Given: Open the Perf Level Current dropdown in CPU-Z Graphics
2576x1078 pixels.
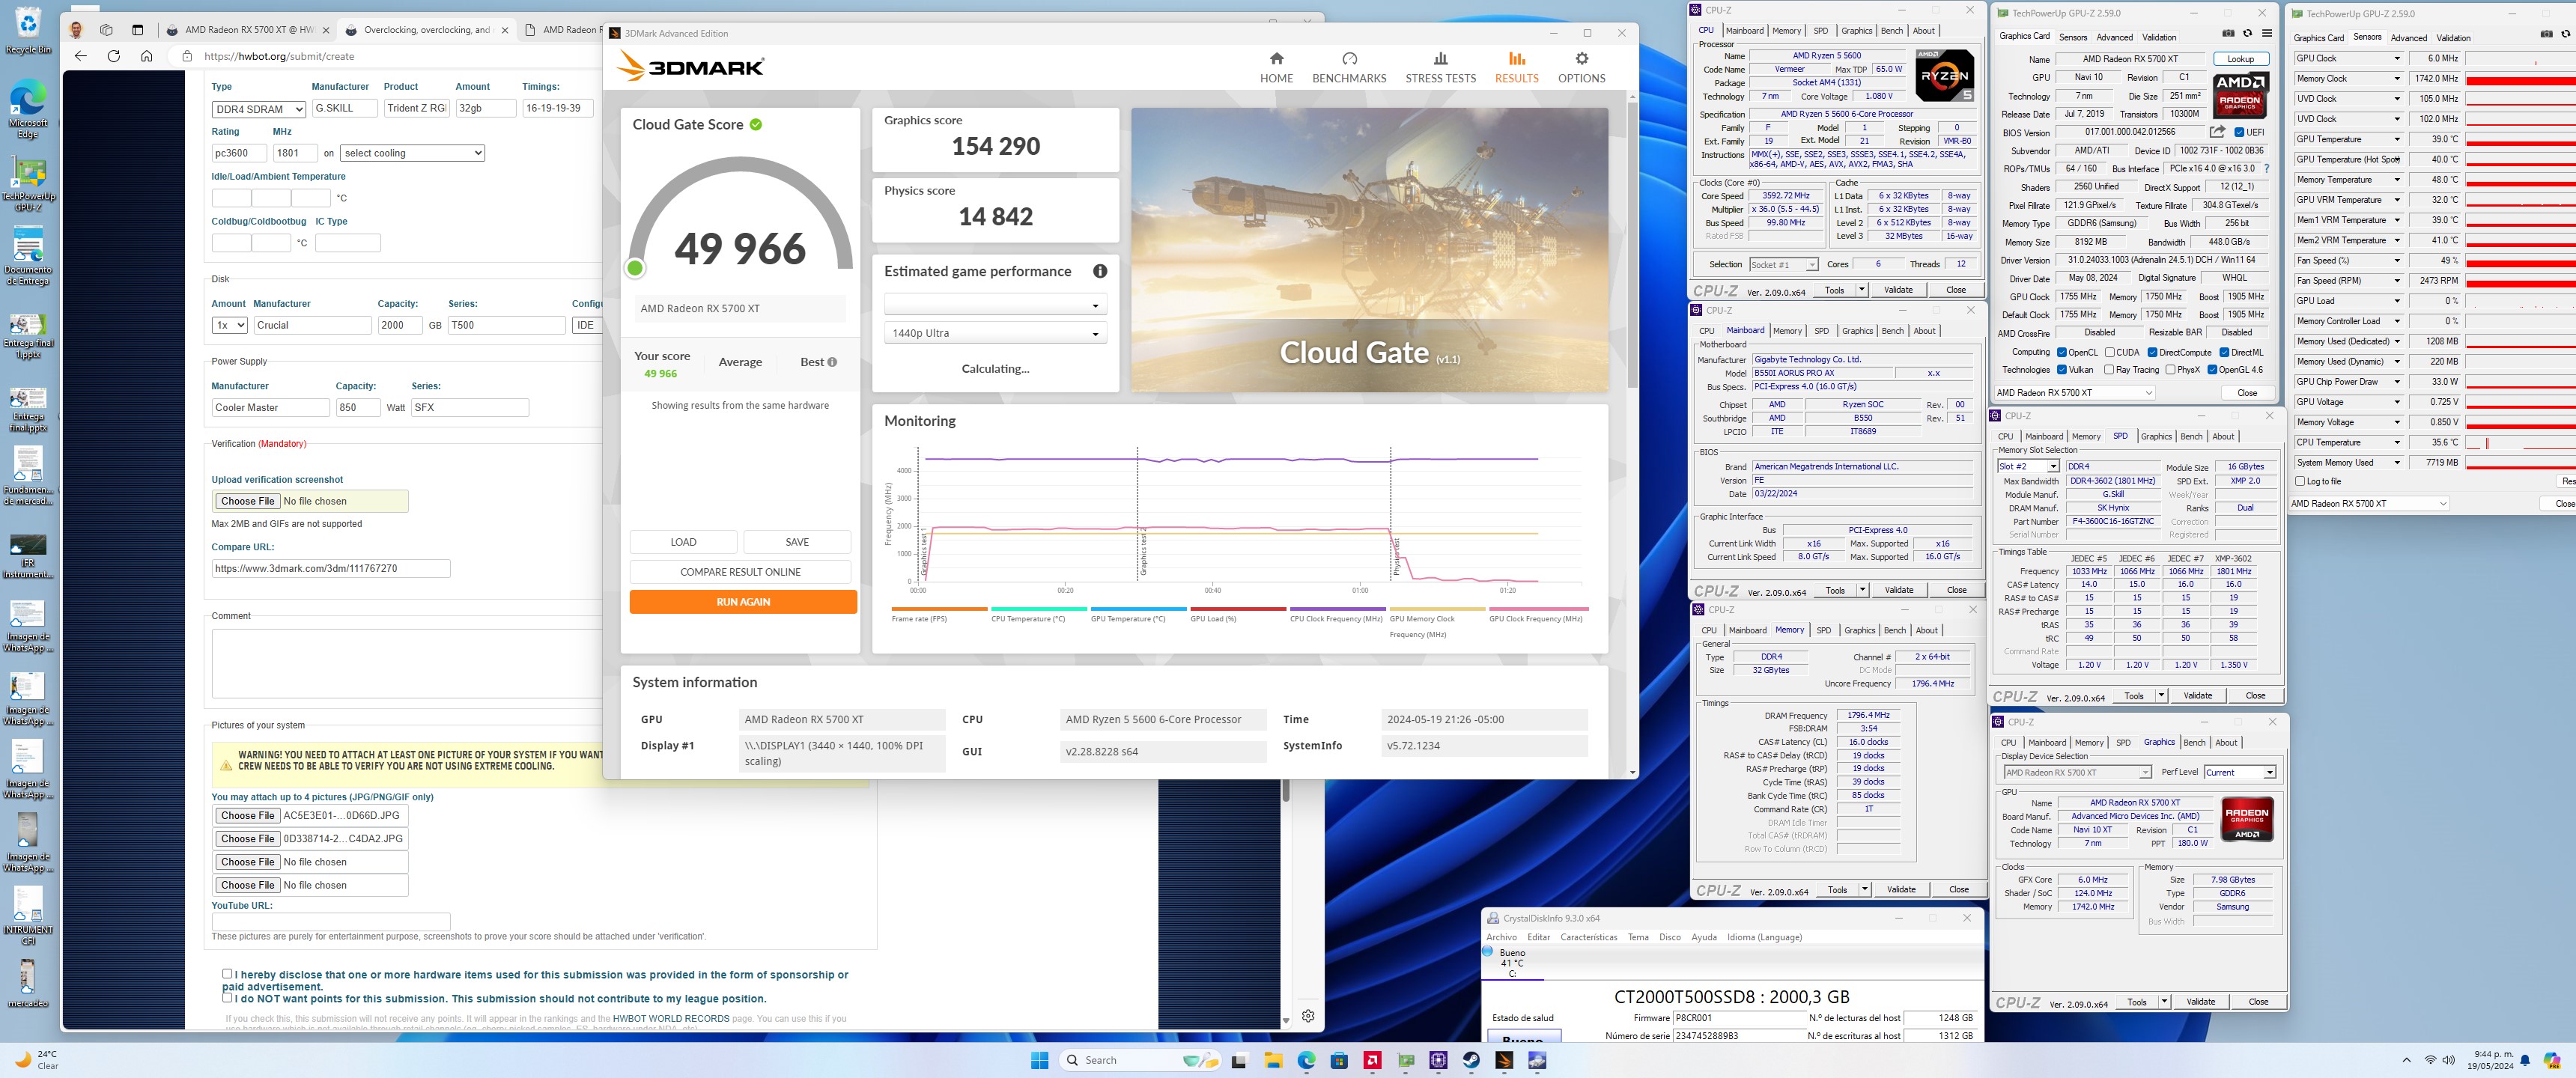Looking at the screenshot, I should [x=2240, y=772].
